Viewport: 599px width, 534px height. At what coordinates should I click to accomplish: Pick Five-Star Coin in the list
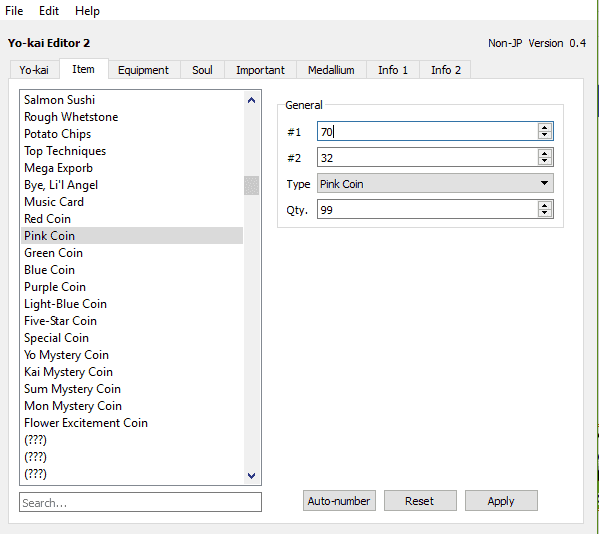click(132, 321)
